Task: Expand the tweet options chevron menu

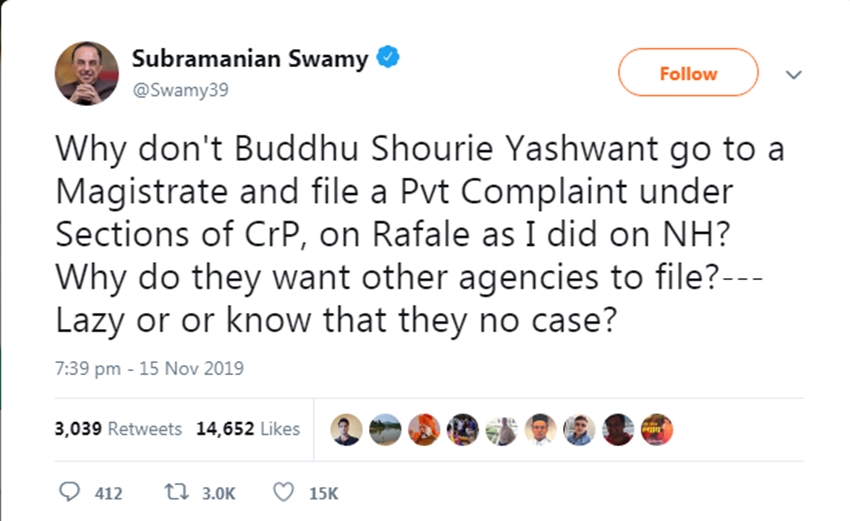Action: [x=794, y=74]
